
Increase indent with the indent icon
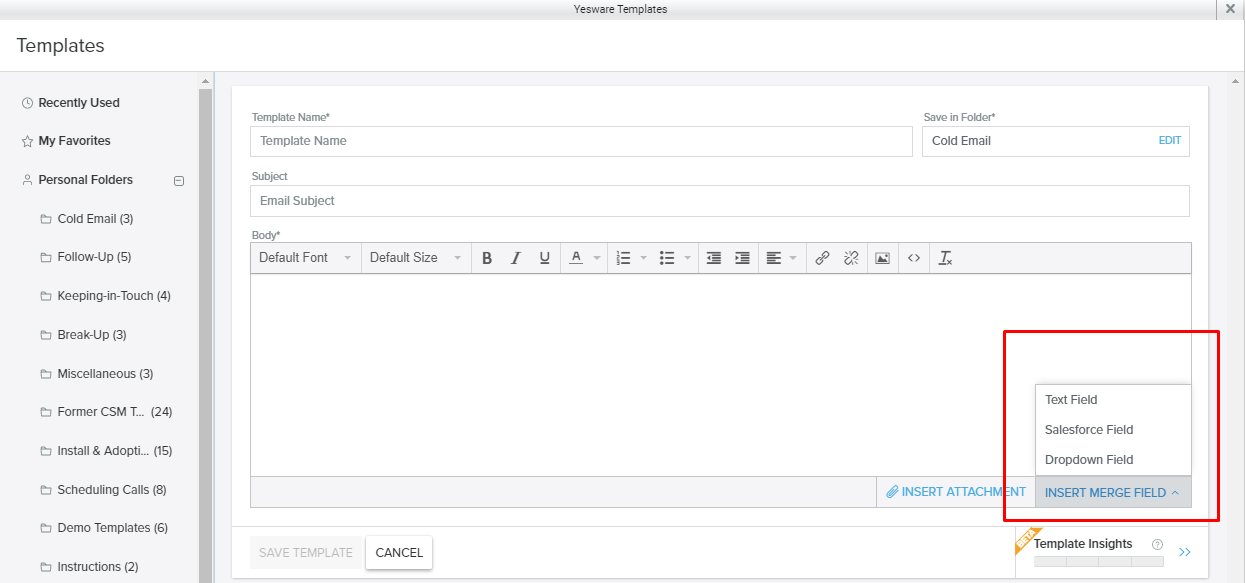[x=742, y=258]
